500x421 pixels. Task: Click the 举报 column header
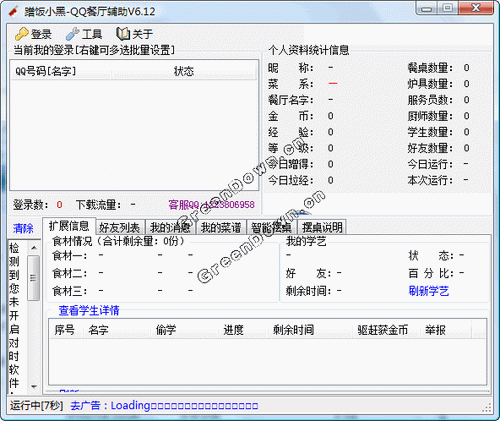pyautogui.click(x=446, y=330)
